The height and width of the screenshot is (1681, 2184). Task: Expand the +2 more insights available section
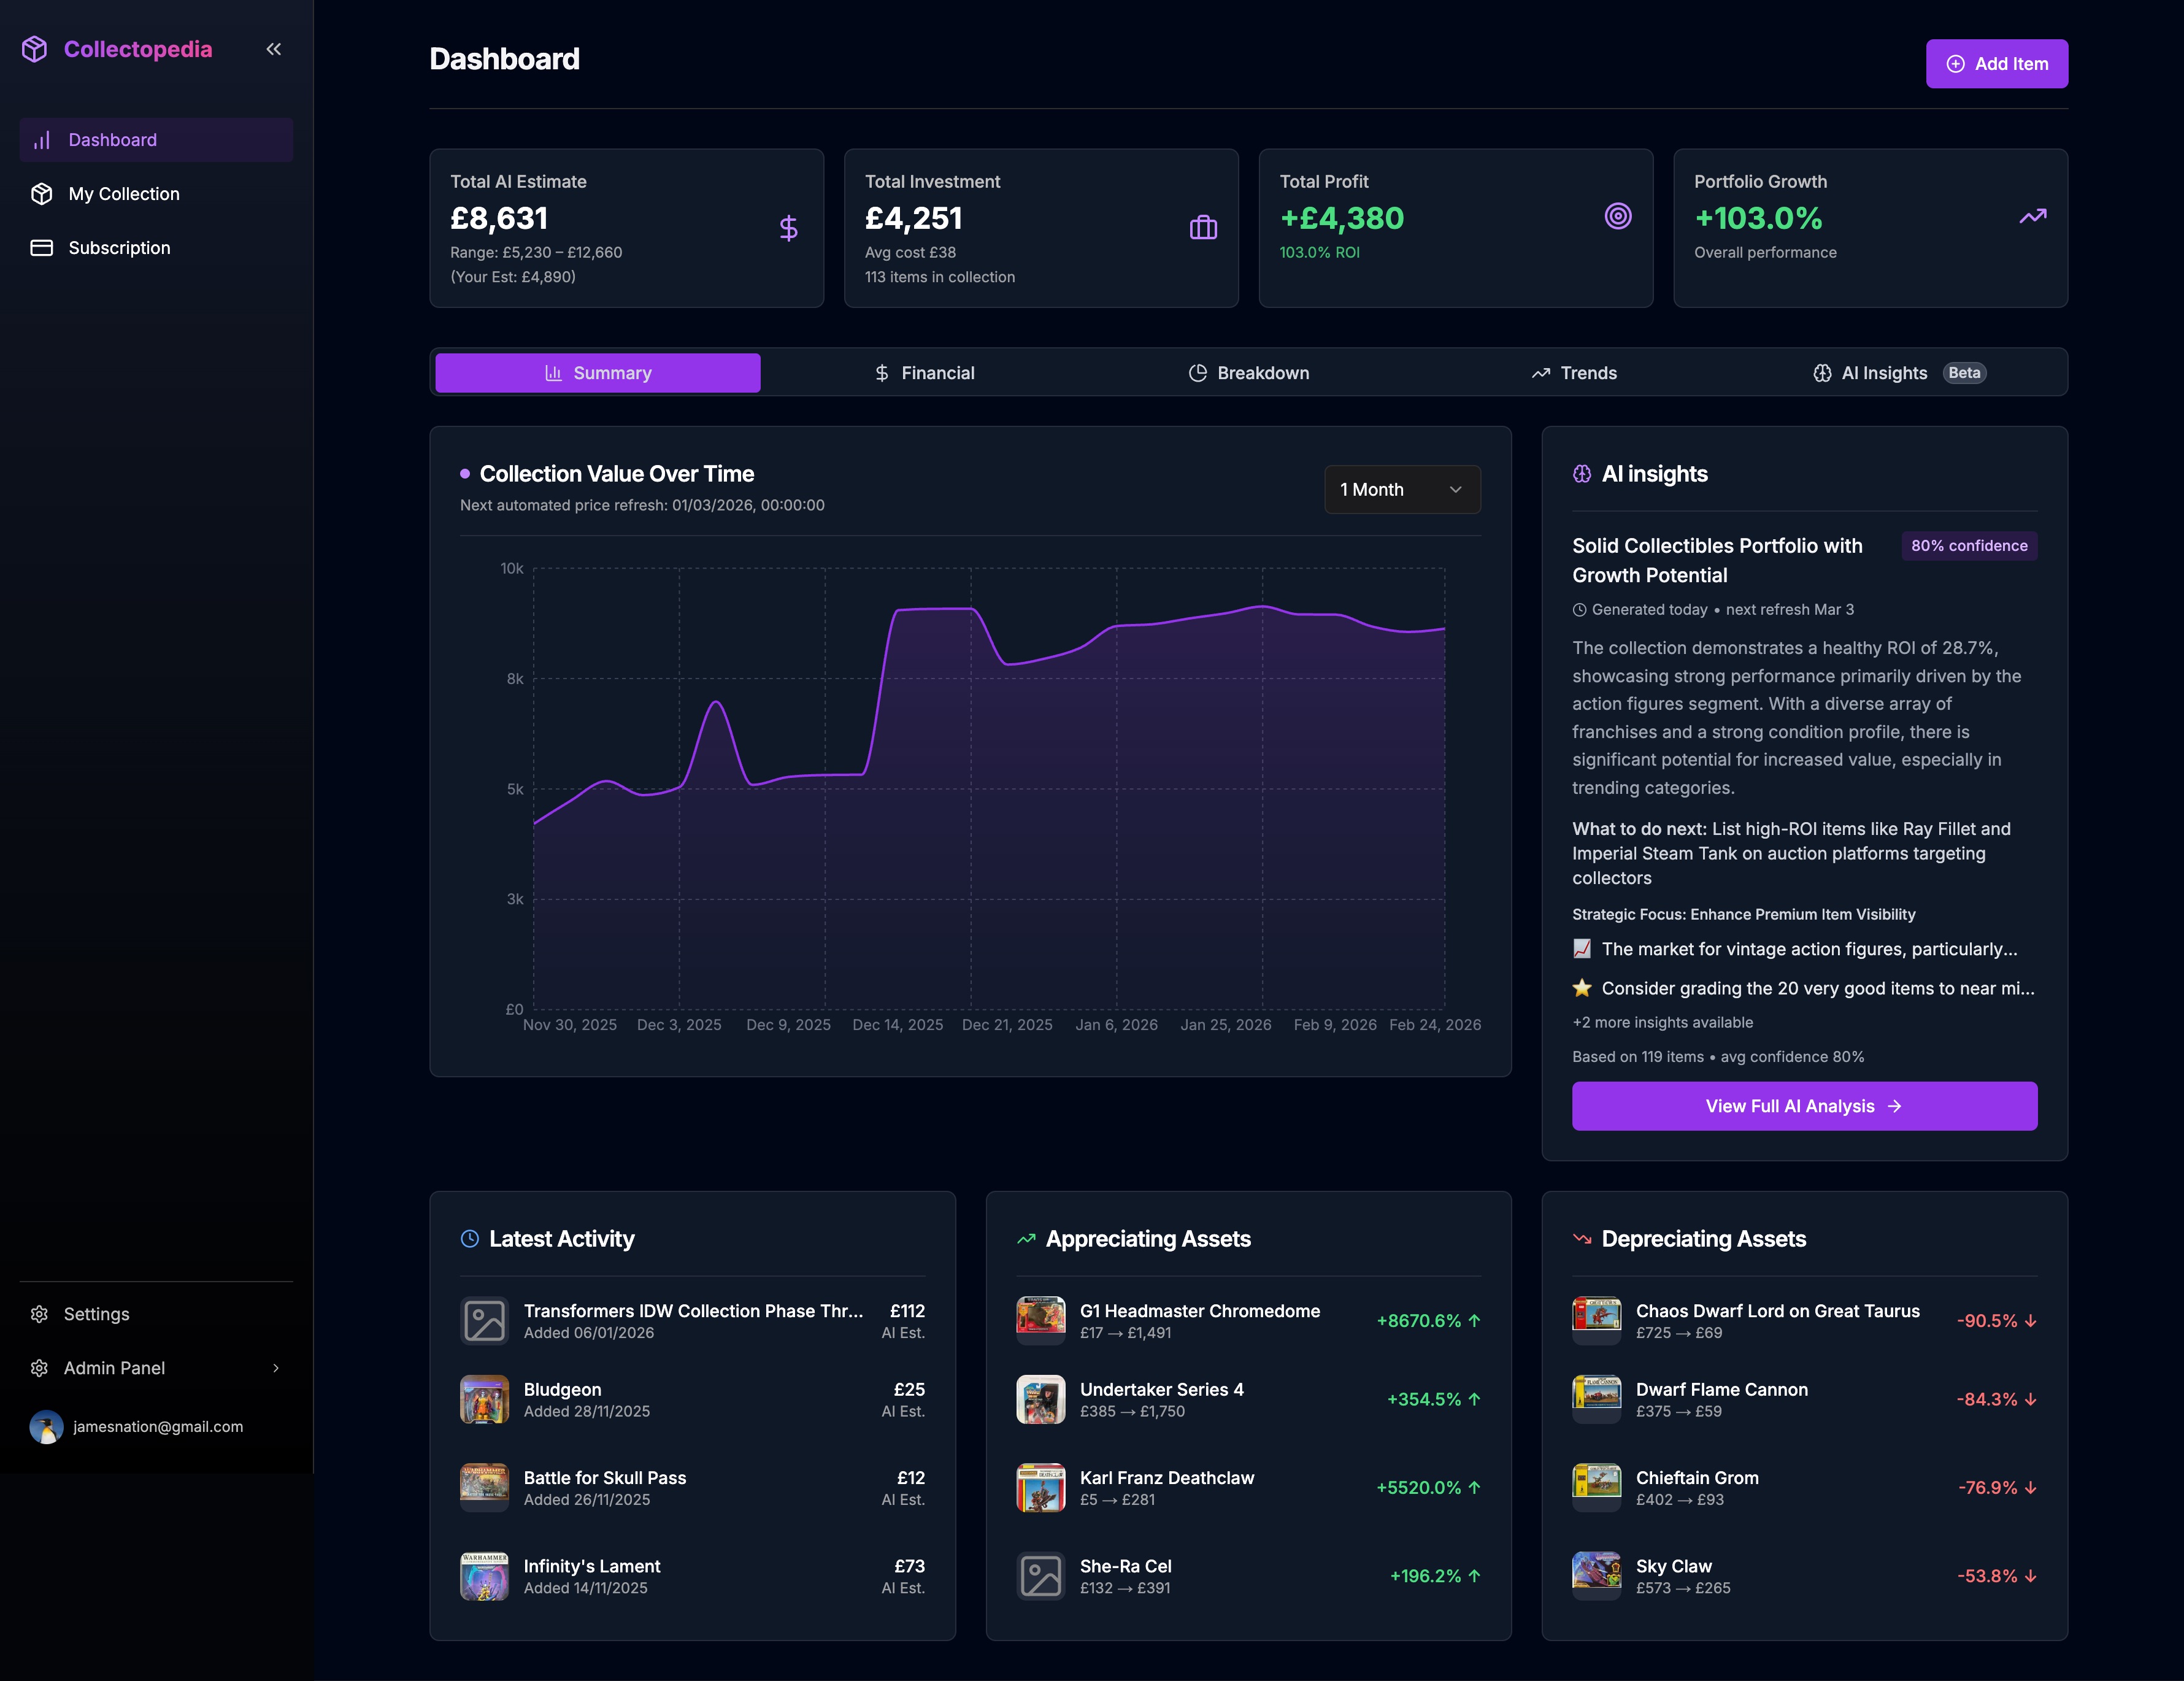pyautogui.click(x=1663, y=1022)
